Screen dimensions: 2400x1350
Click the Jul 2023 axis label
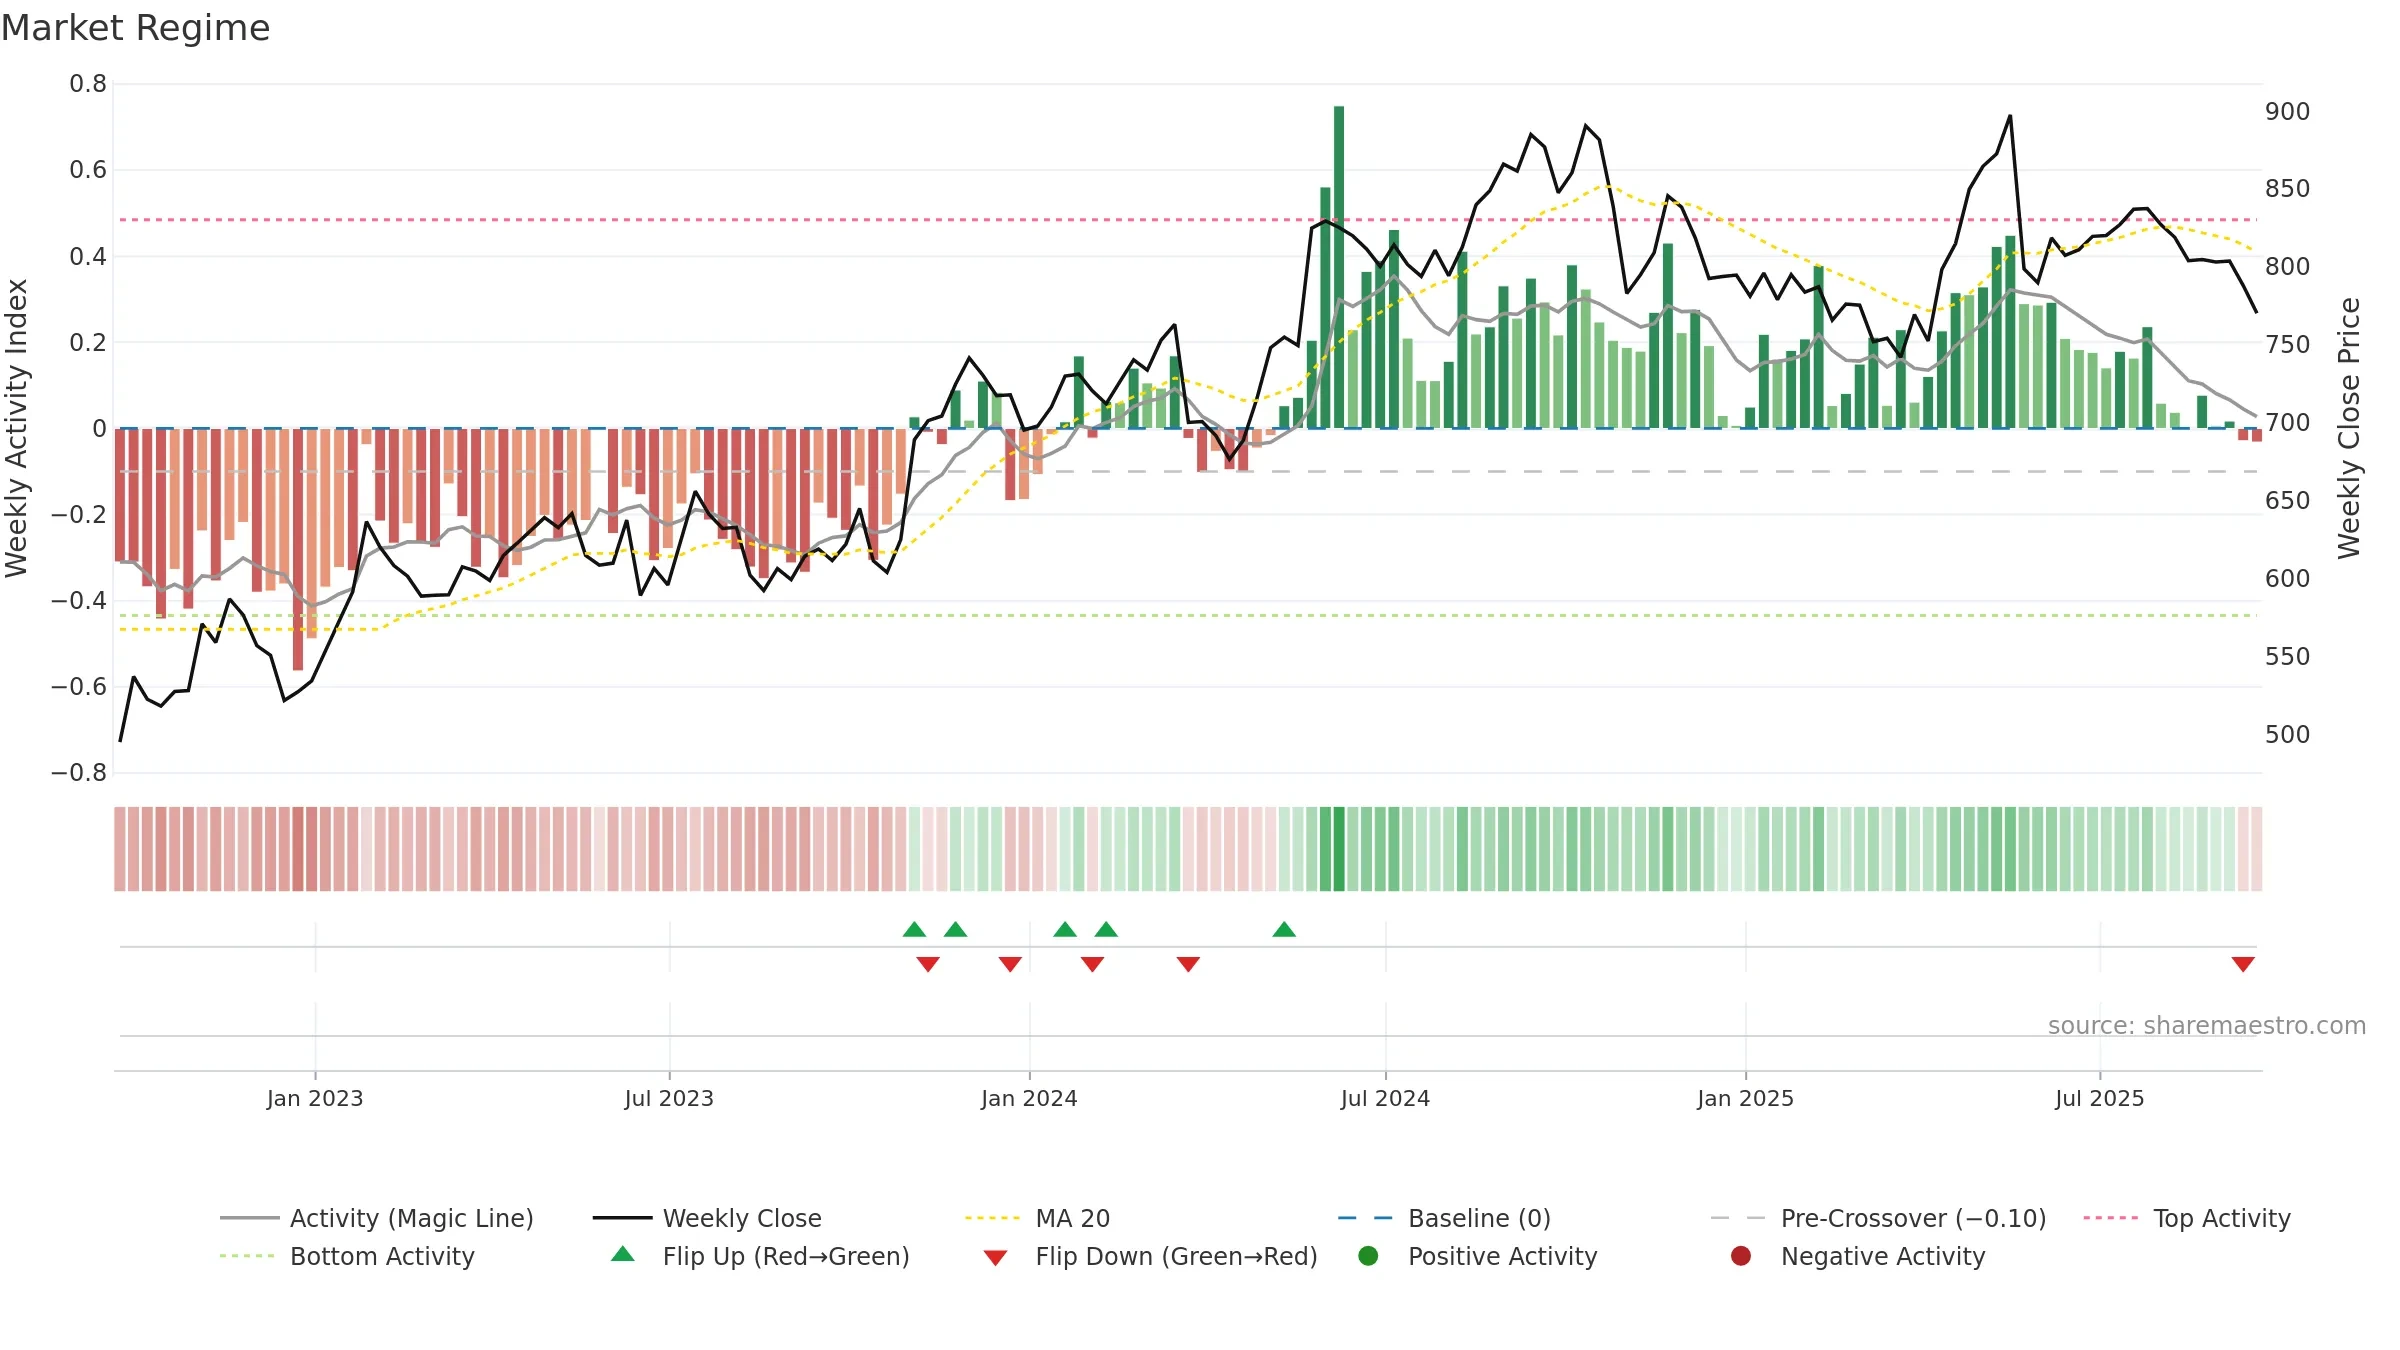point(669,1098)
